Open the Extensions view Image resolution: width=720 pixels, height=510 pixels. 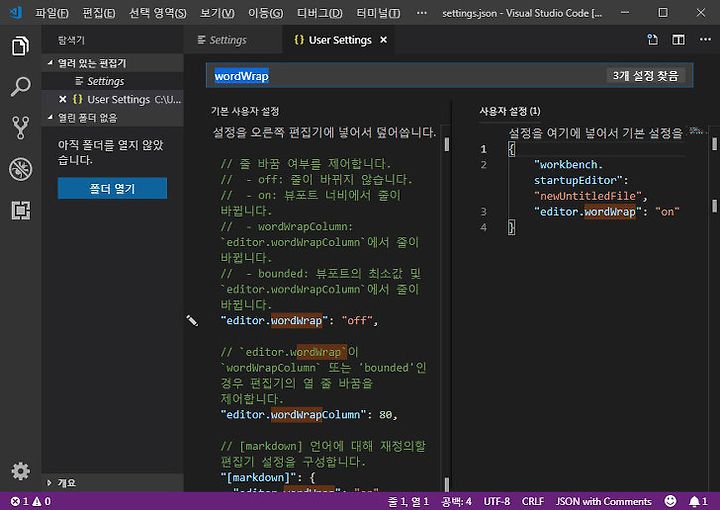pos(20,210)
